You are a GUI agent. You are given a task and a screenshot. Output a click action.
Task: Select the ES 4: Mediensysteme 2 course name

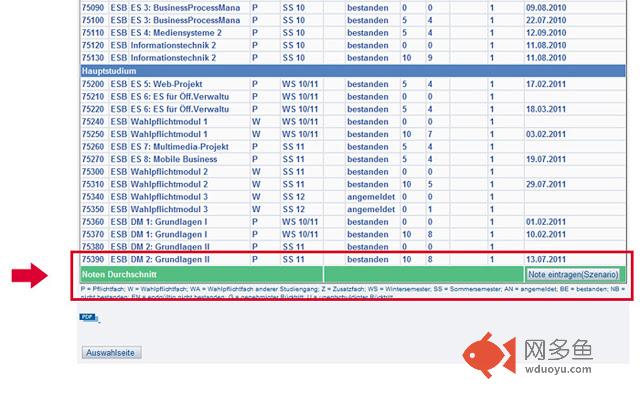tap(176, 33)
